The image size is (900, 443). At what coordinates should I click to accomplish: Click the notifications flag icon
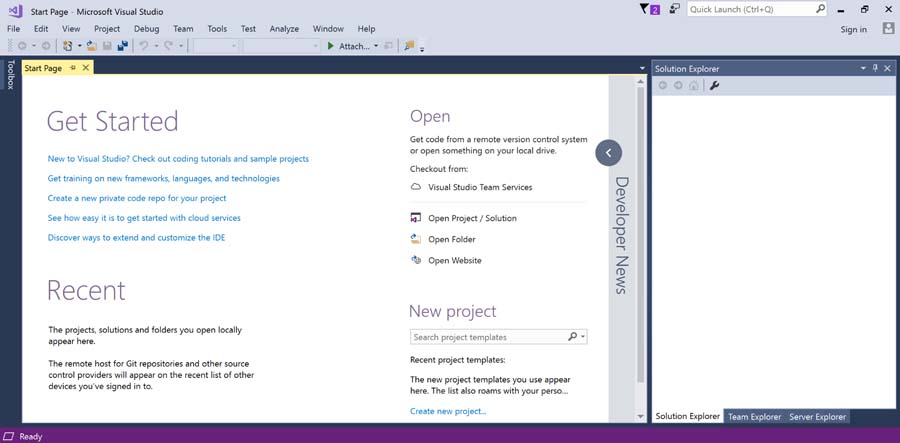click(647, 9)
